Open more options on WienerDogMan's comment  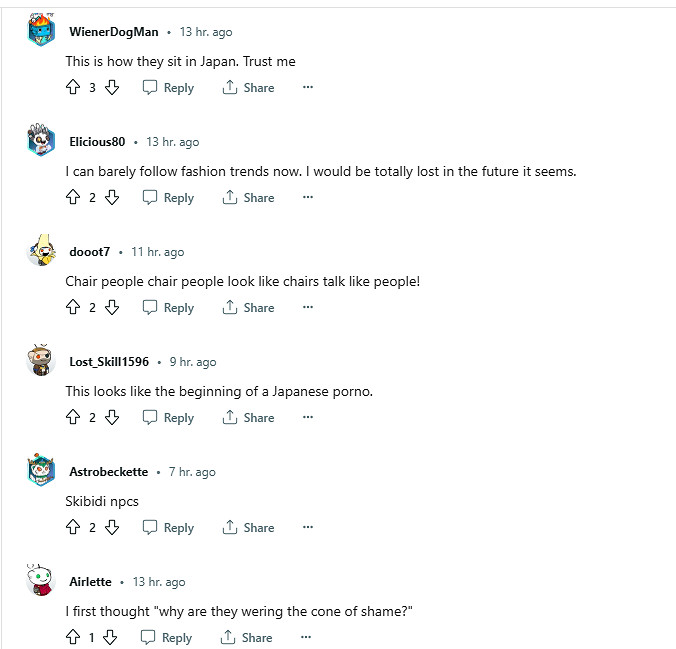click(308, 88)
